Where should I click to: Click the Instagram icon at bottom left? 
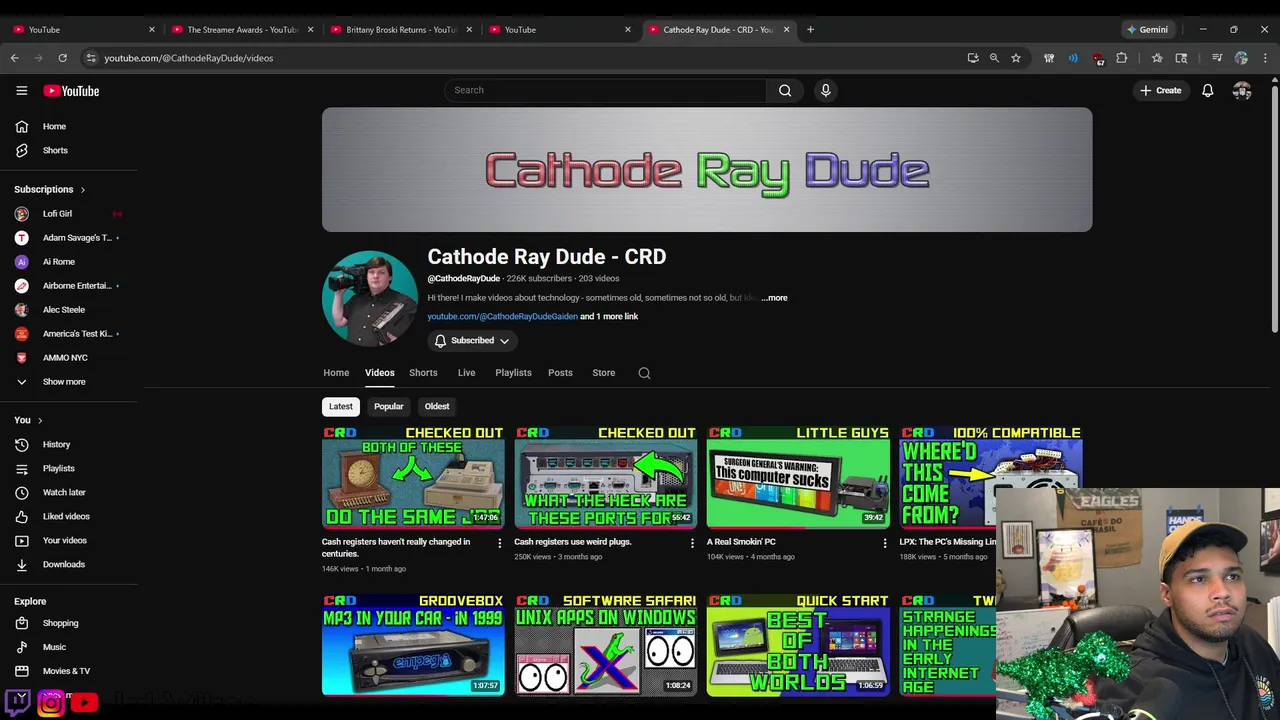point(51,703)
